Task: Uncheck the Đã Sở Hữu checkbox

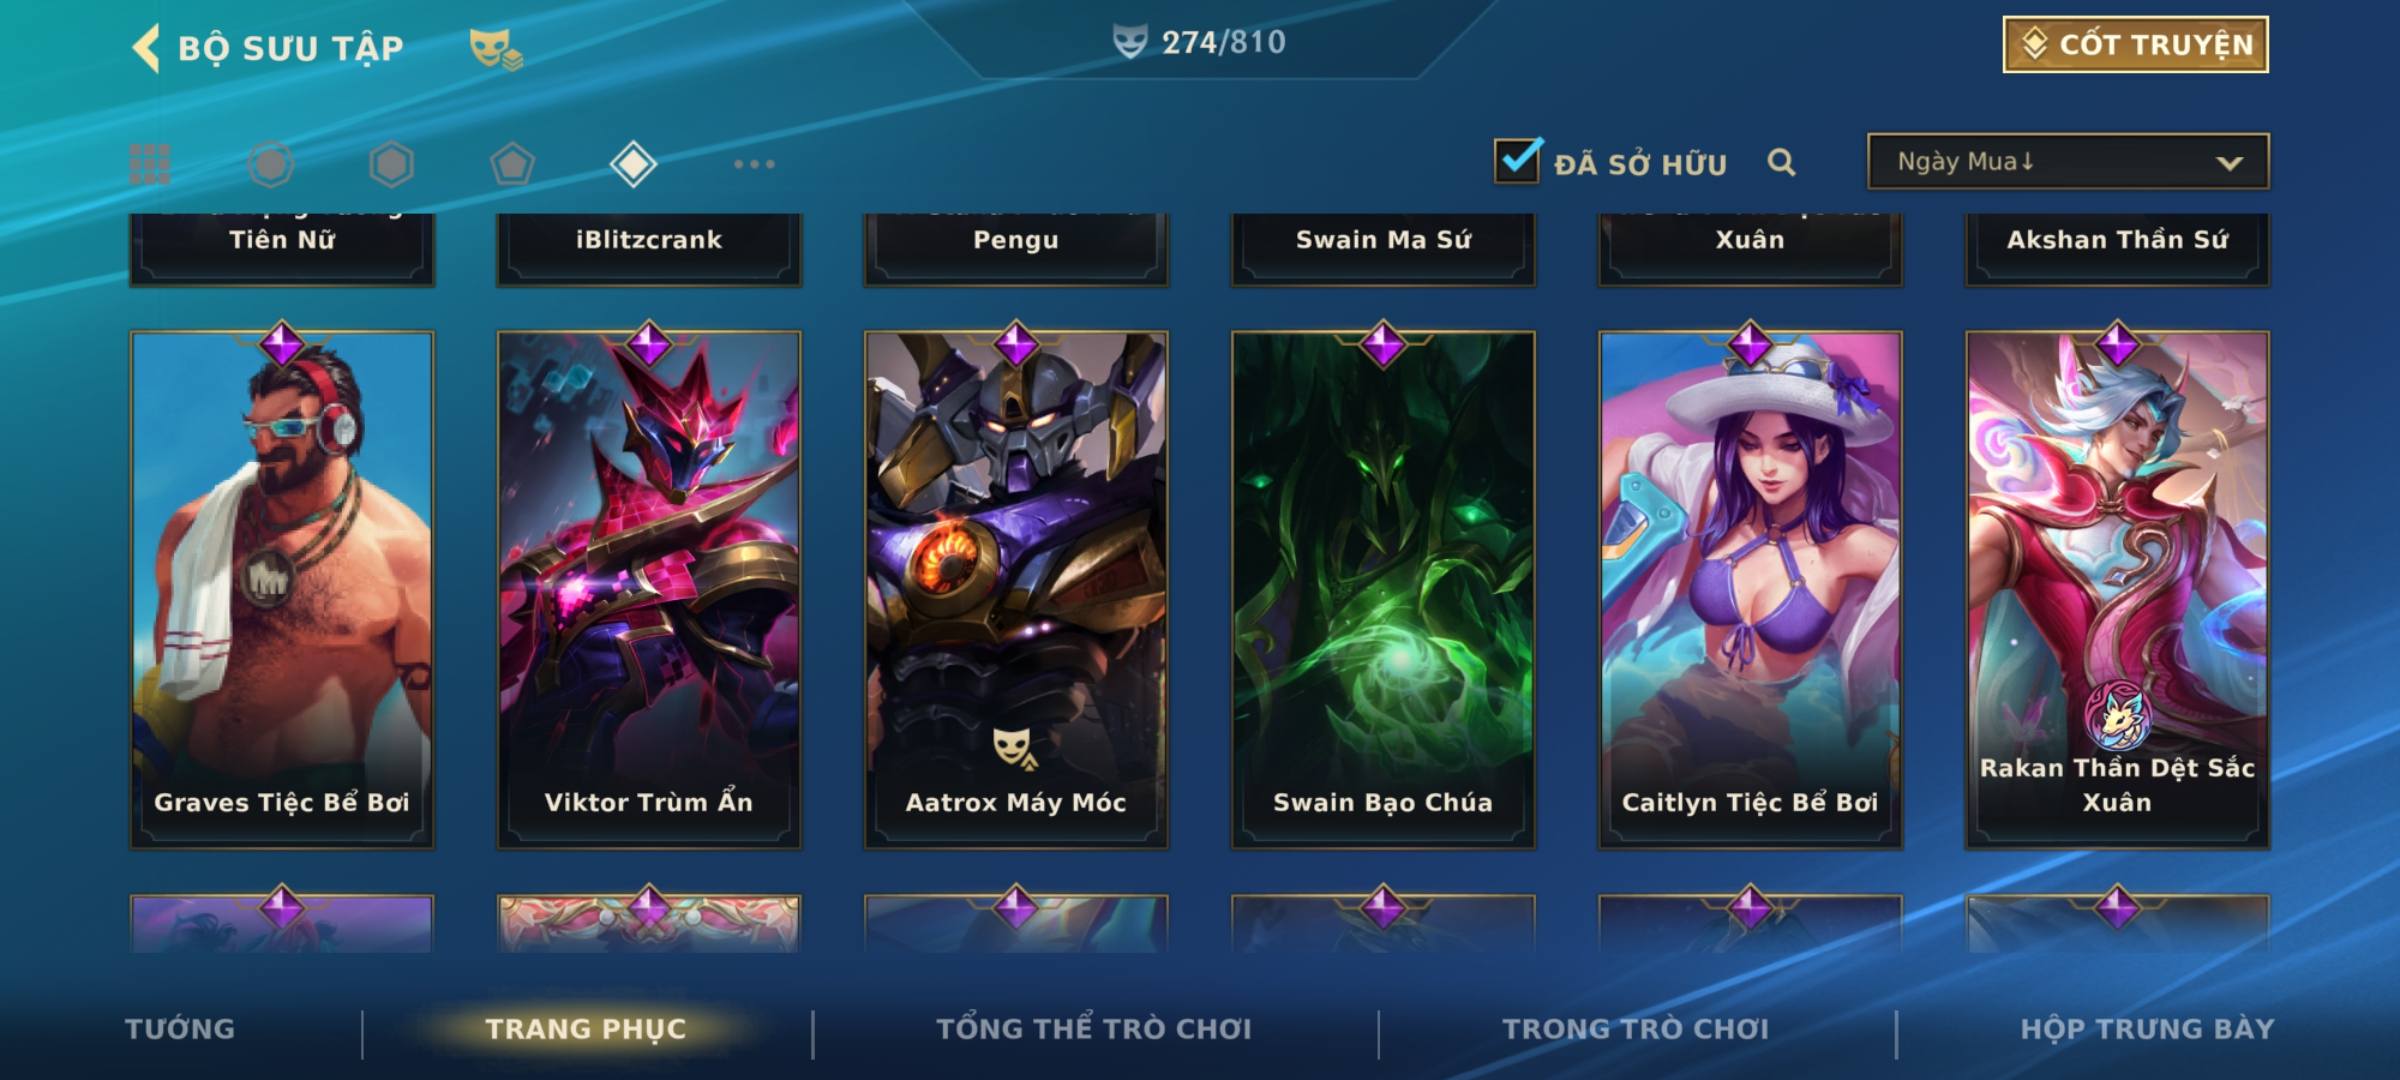Action: point(1518,160)
